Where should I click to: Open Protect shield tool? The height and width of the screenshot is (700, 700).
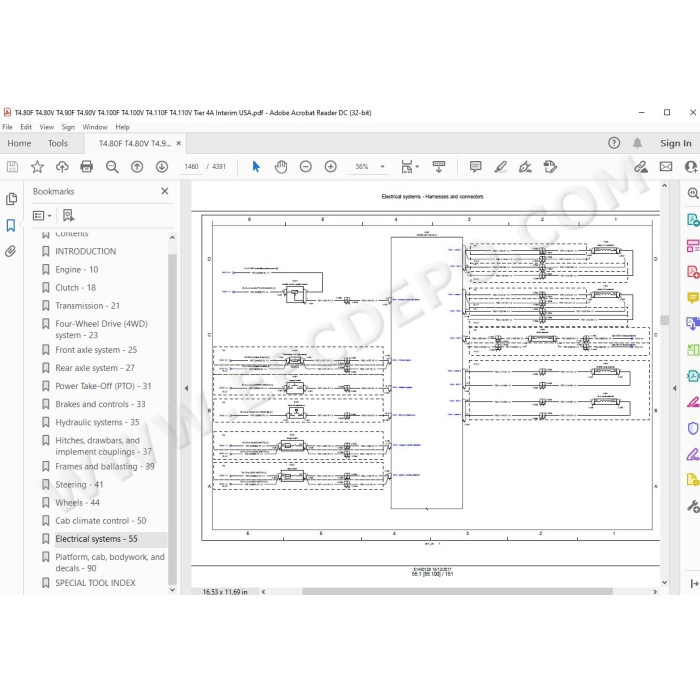(692, 429)
